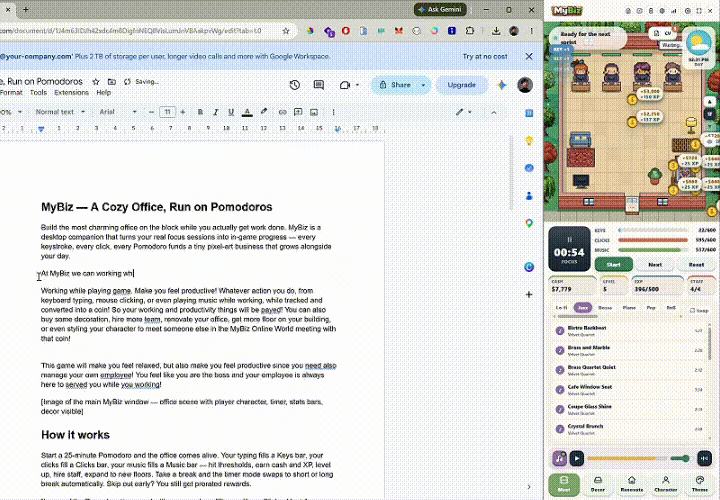Bookmark the page with the star icon
This screenshot has width=720, height=500.
tap(286, 31)
